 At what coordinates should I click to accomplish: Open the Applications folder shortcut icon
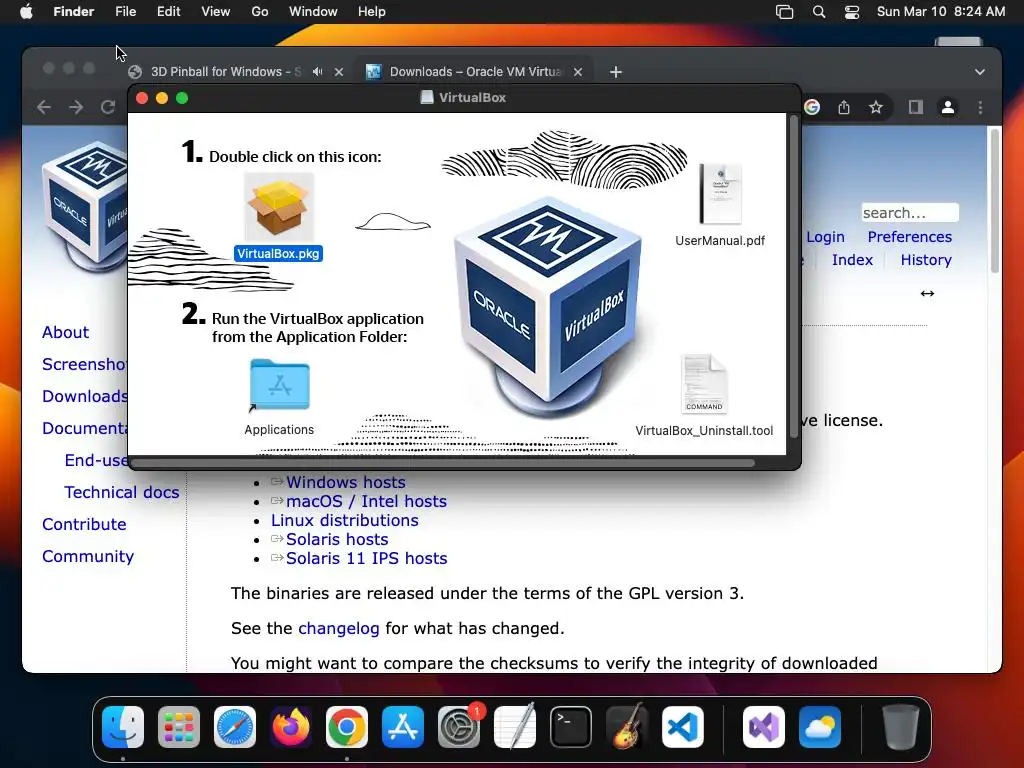280,385
